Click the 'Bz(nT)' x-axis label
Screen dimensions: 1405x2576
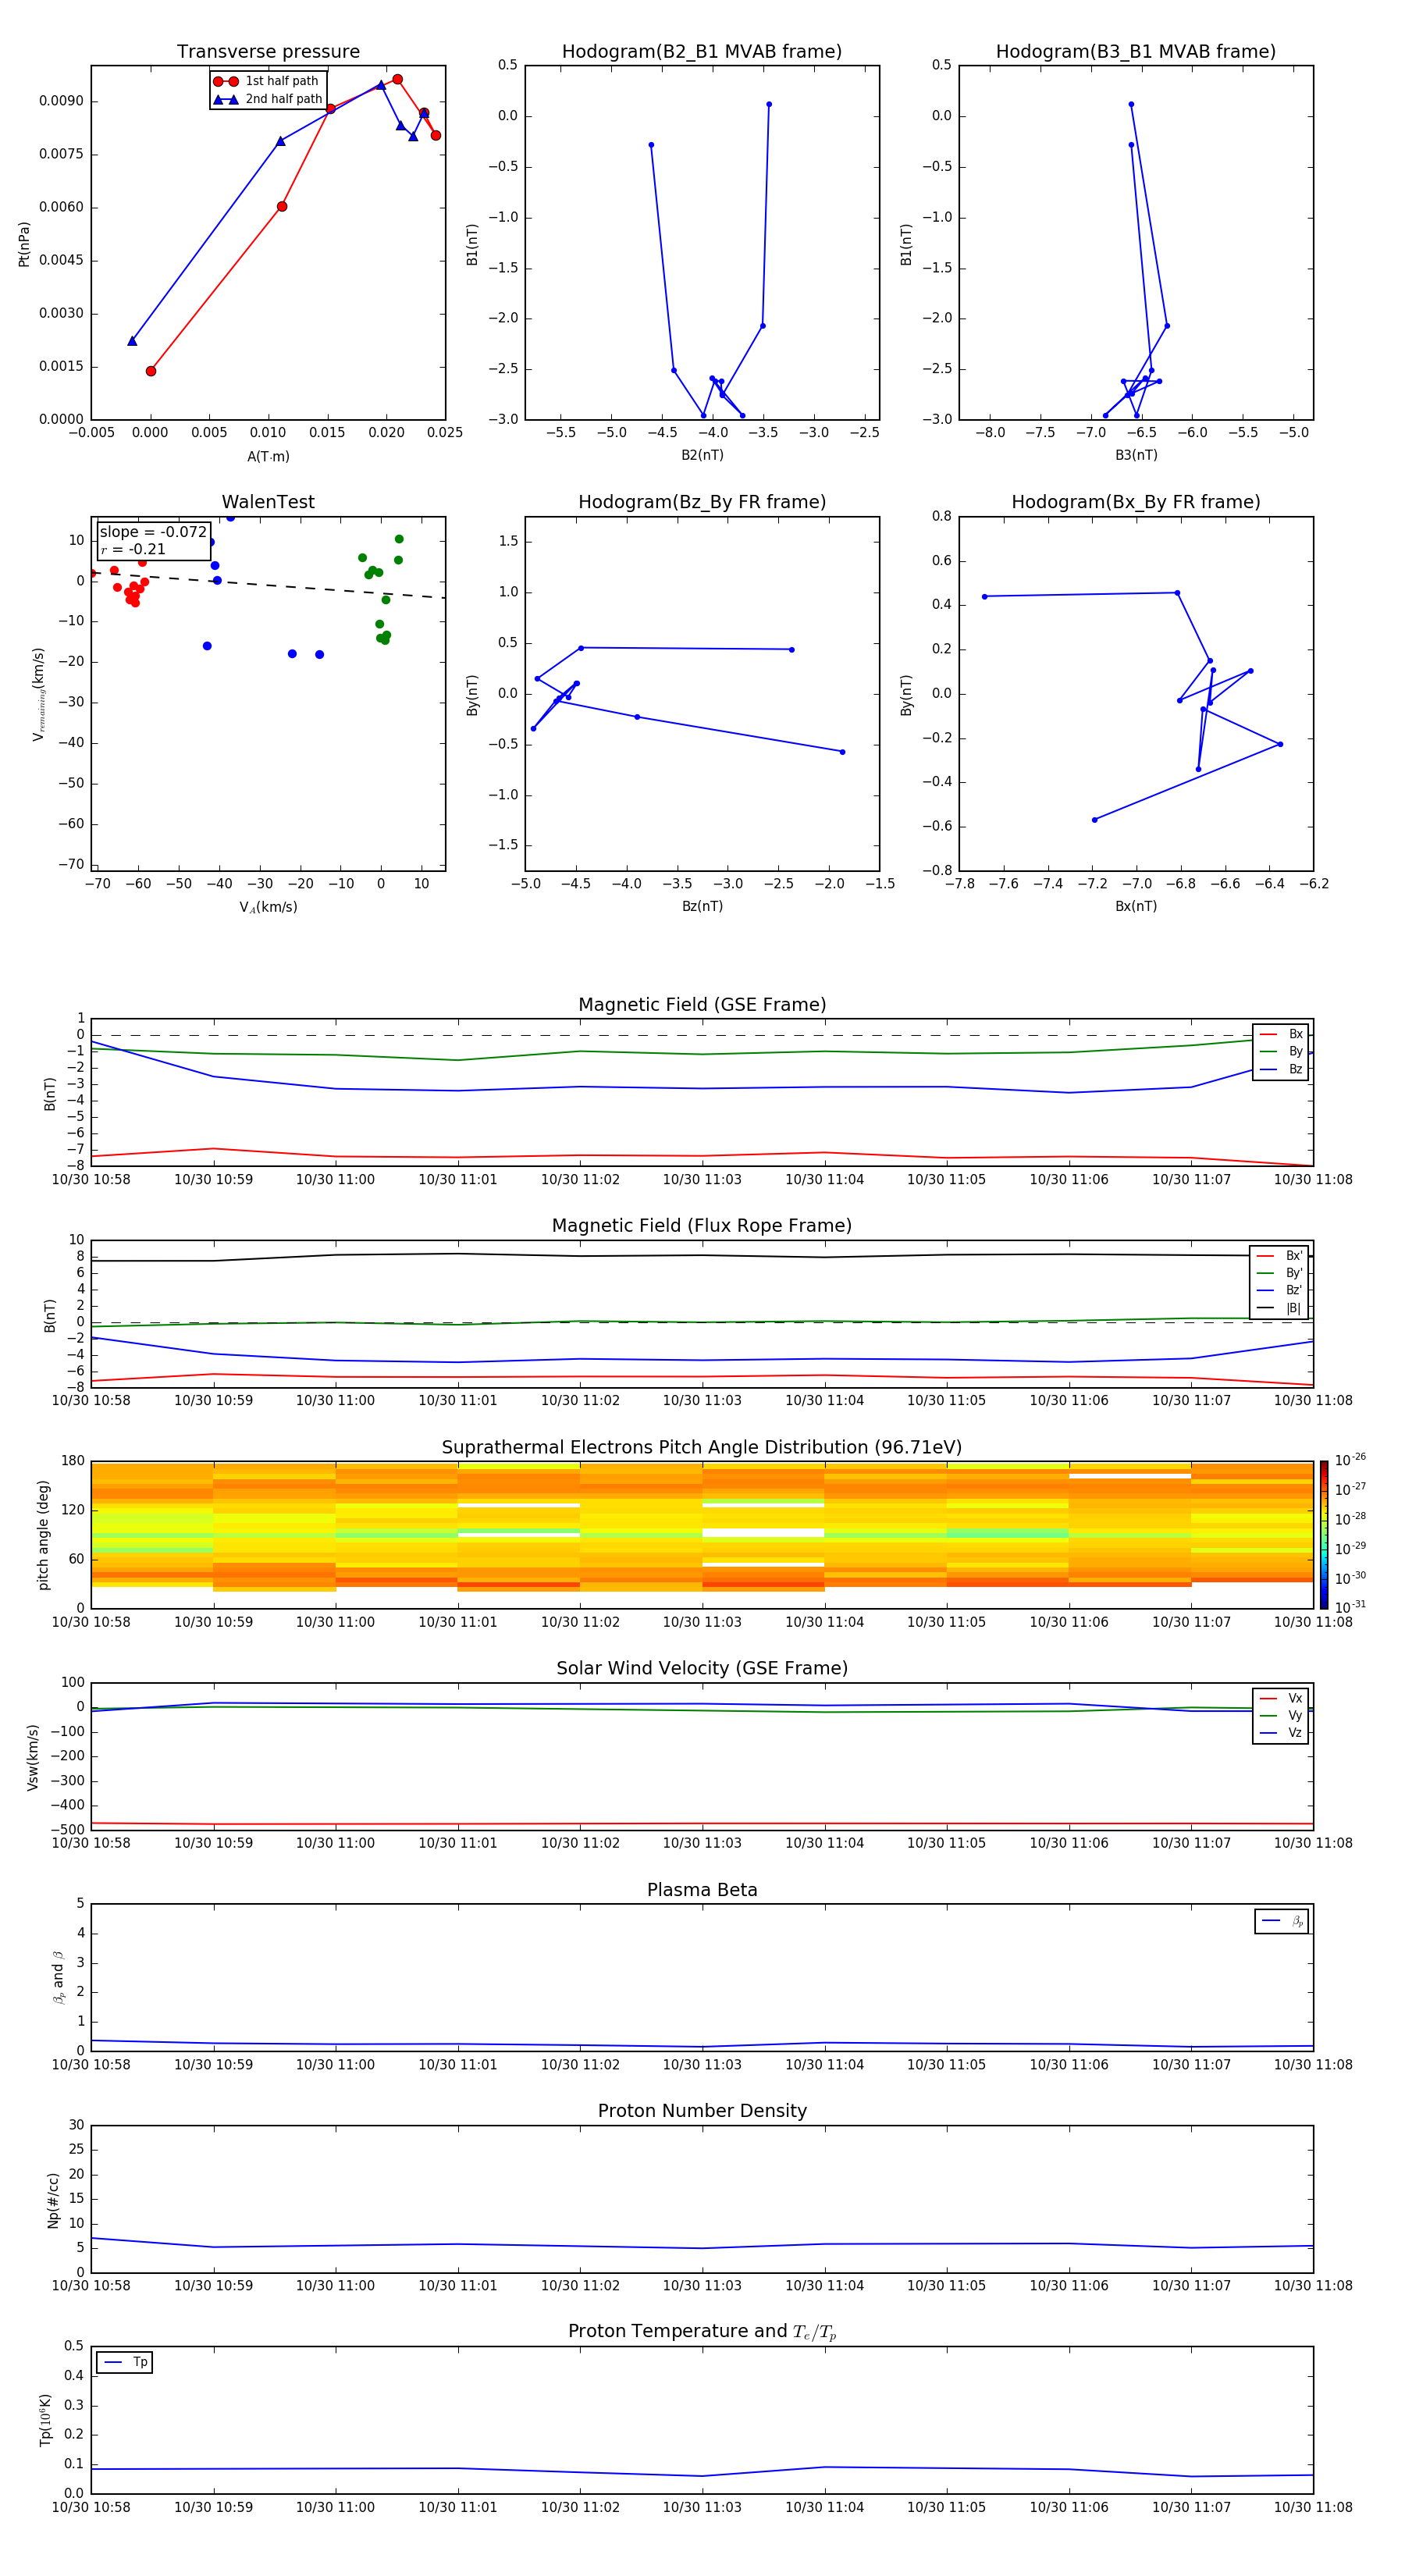(x=702, y=906)
